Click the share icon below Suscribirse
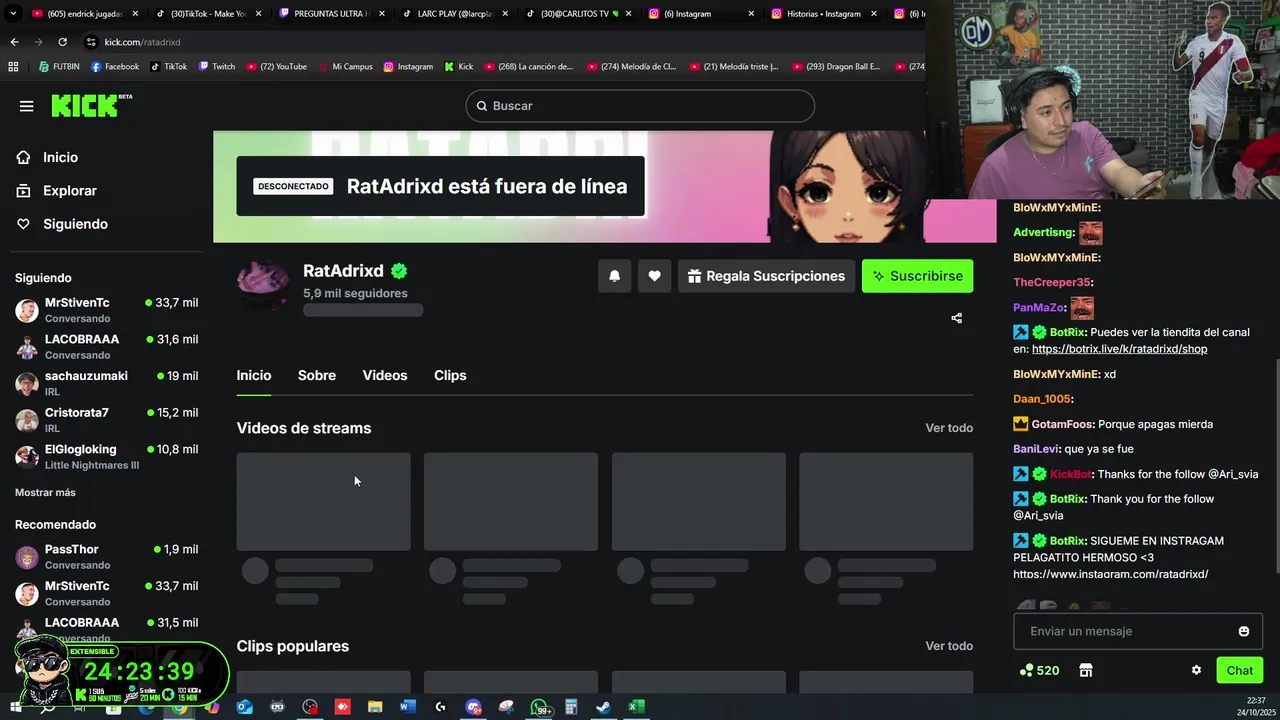Screen dimensions: 1280x720 [x=957, y=318]
